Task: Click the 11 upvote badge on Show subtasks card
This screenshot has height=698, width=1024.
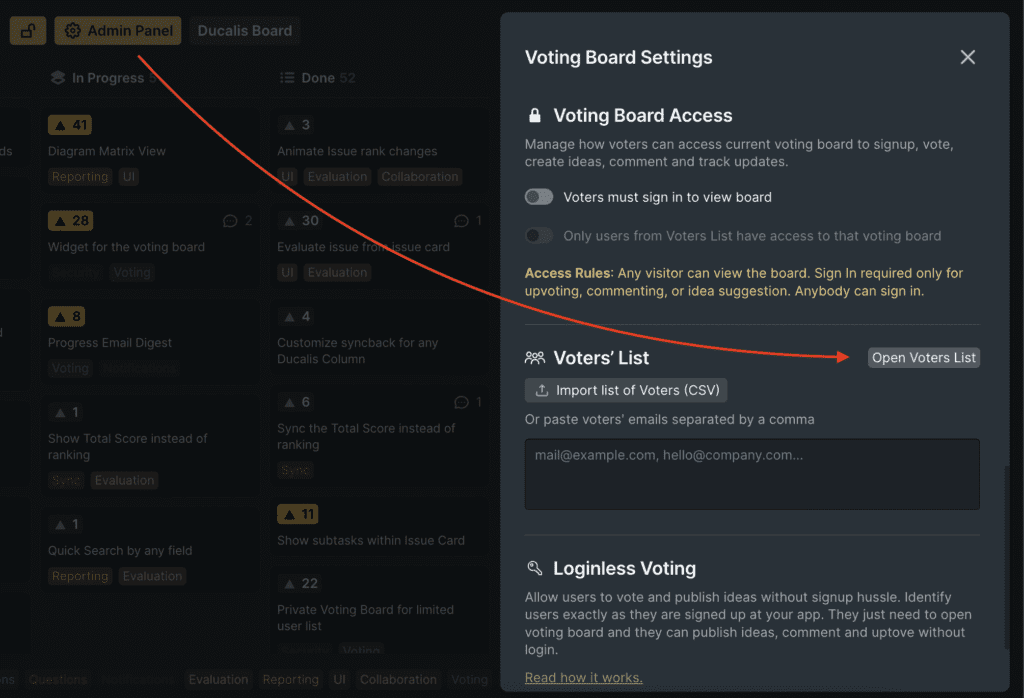Action: 298,514
